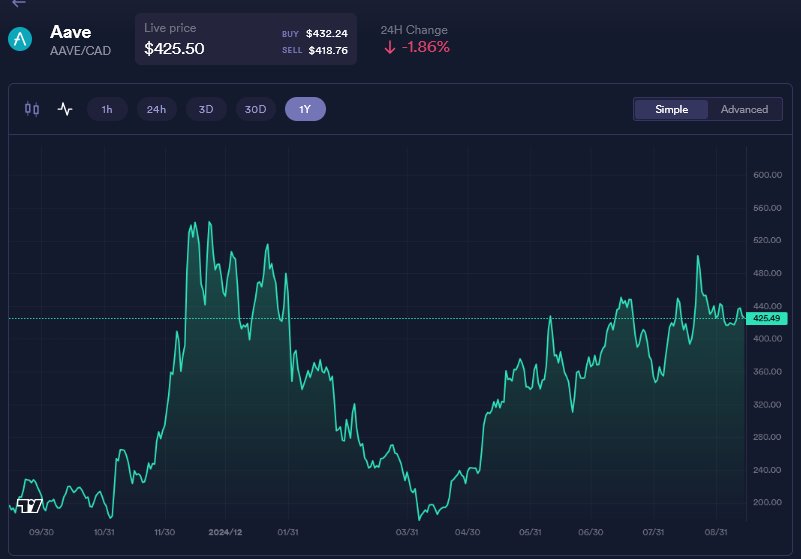Switch to line chart view

click(65, 109)
